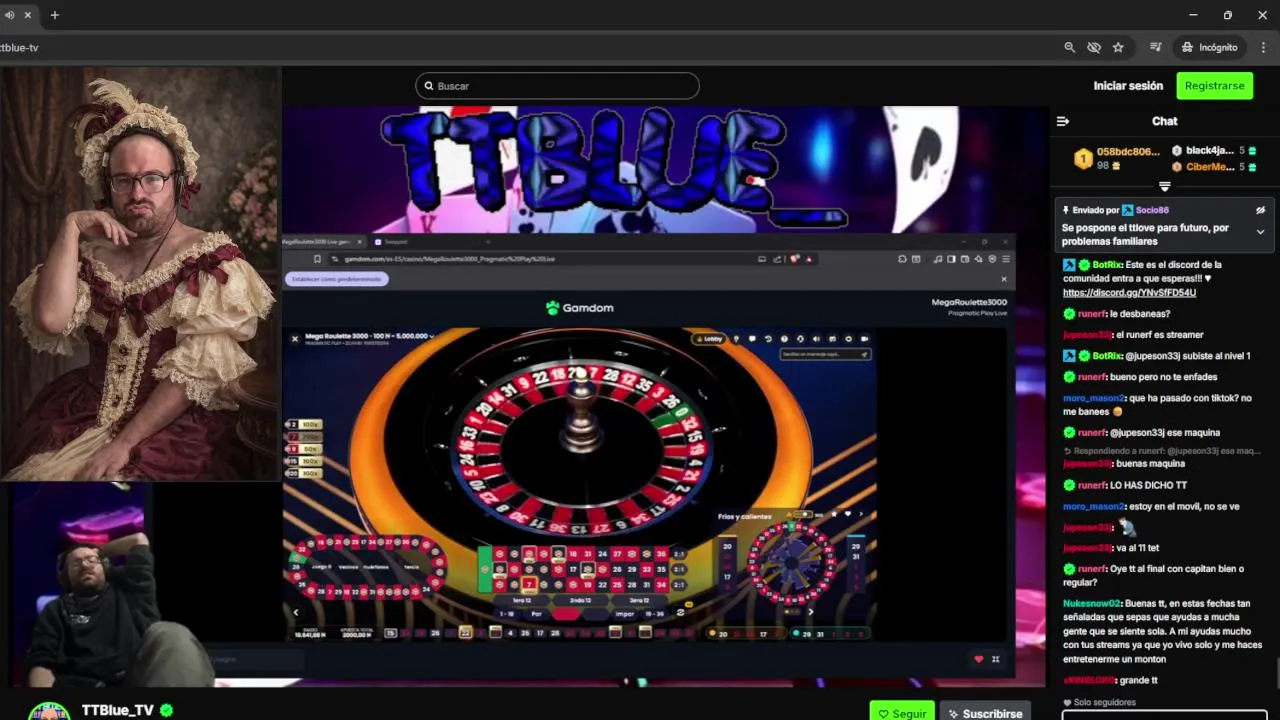Toggle fullscreen icon below game

[995, 659]
